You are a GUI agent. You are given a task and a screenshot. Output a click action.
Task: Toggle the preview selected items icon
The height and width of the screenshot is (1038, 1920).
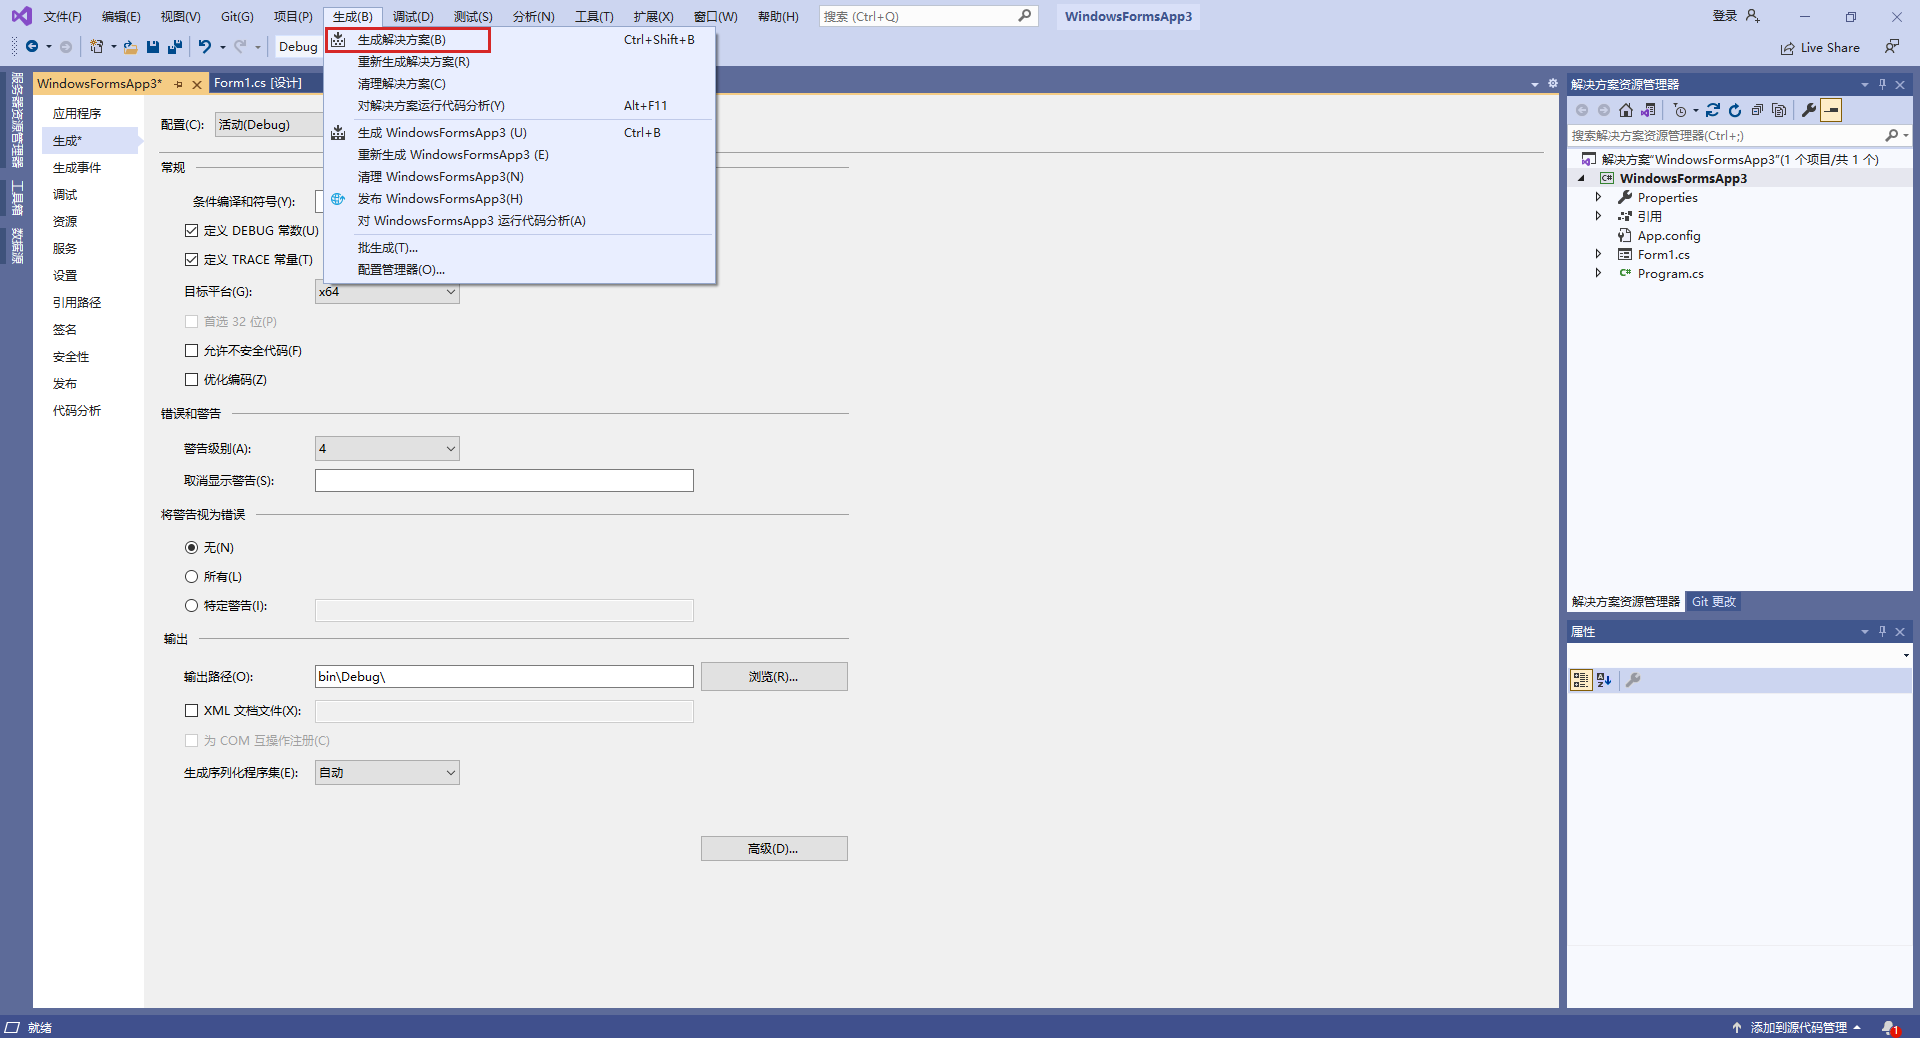pos(1831,110)
